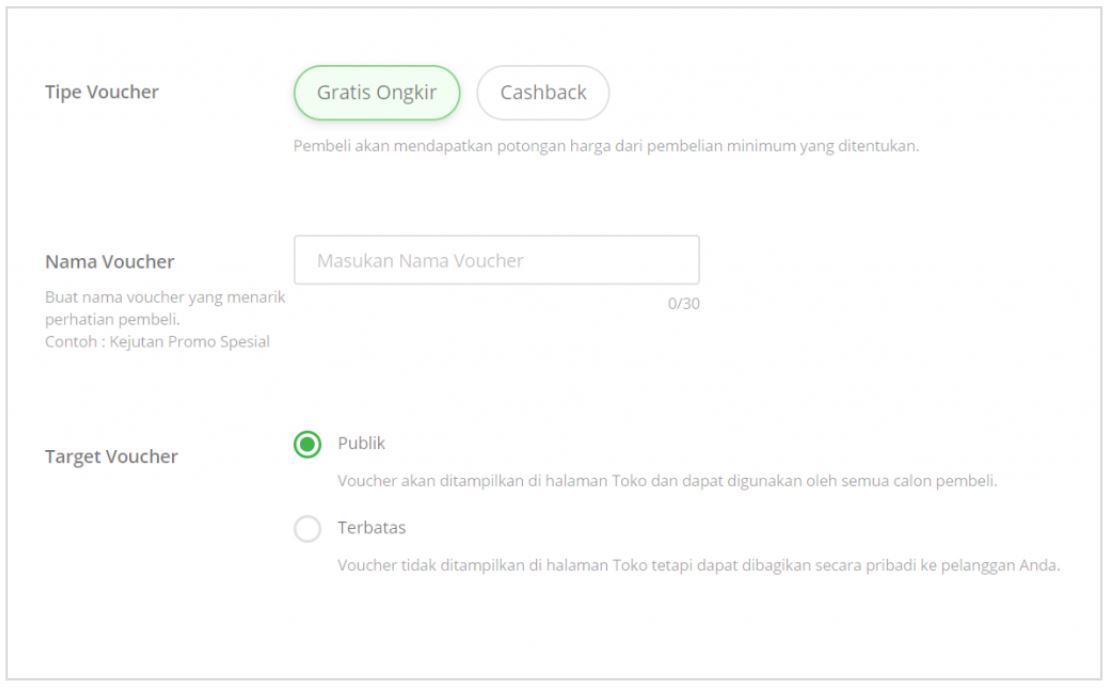Click the empty circle beside Terbatas
The height and width of the screenshot is (688, 1111).
[308, 529]
